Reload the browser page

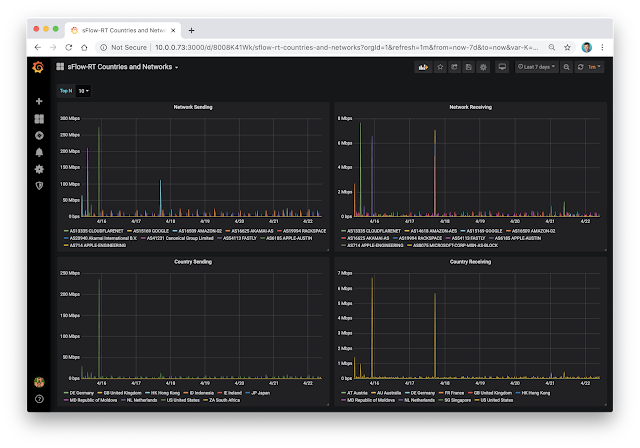coord(69,47)
